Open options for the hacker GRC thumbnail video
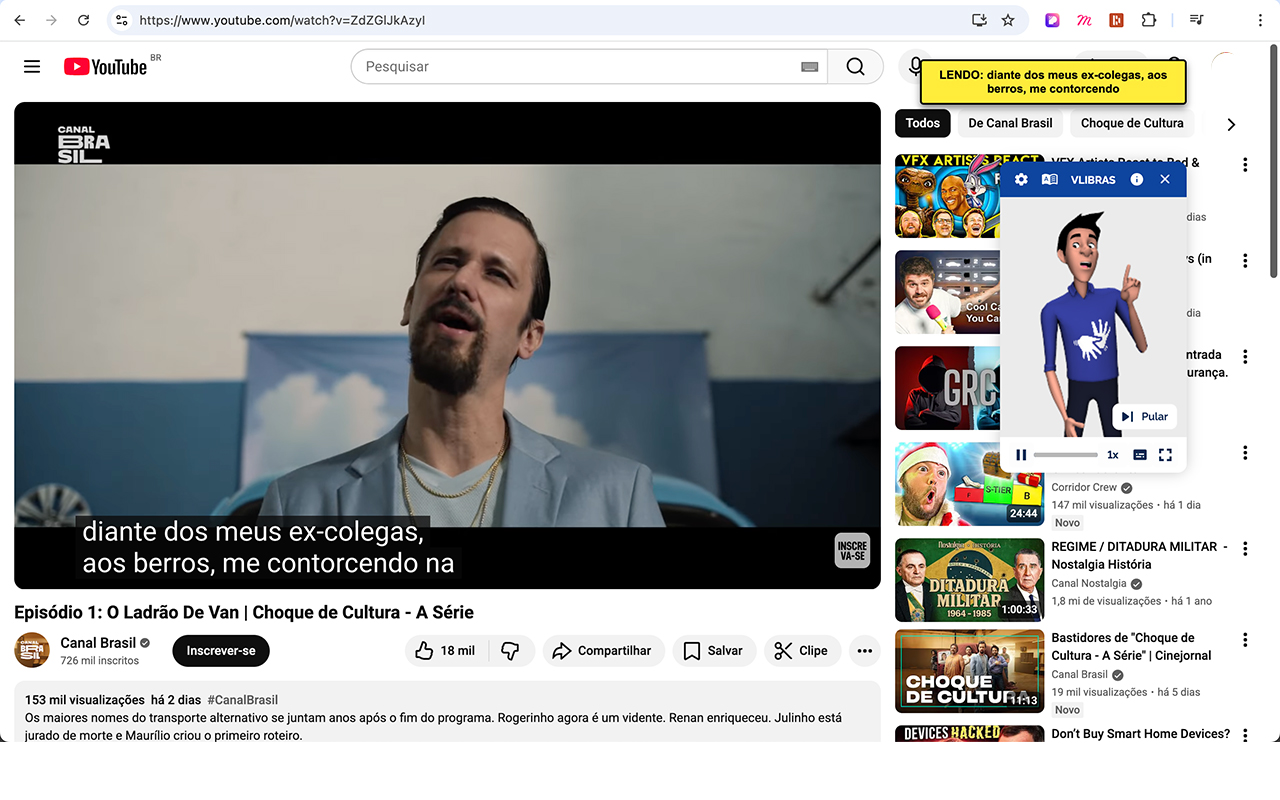The height and width of the screenshot is (800, 1280). coord(1245,357)
